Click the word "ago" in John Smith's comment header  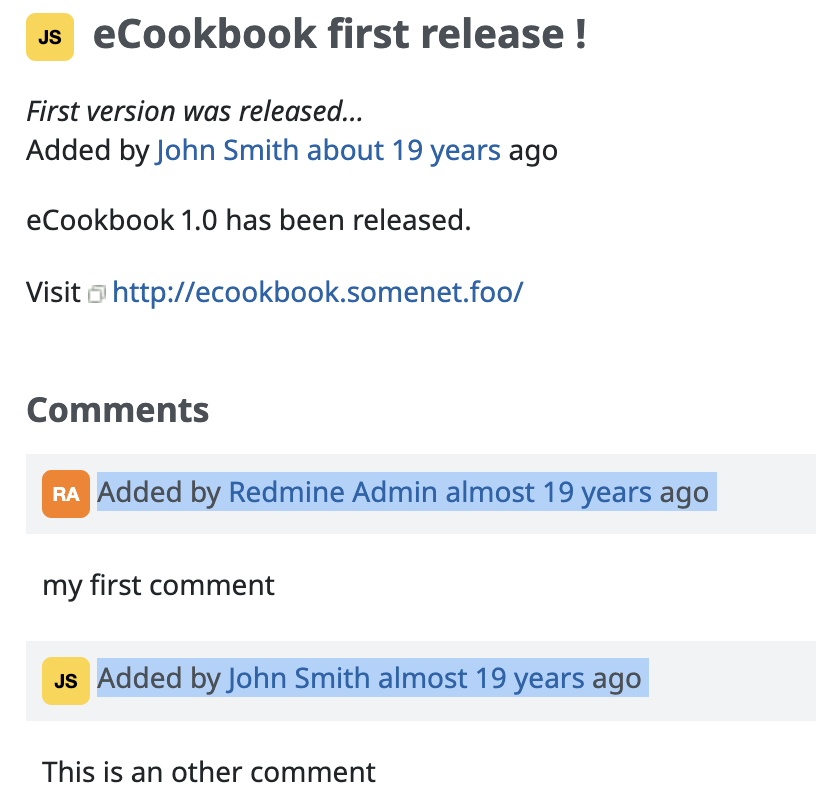coord(616,679)
